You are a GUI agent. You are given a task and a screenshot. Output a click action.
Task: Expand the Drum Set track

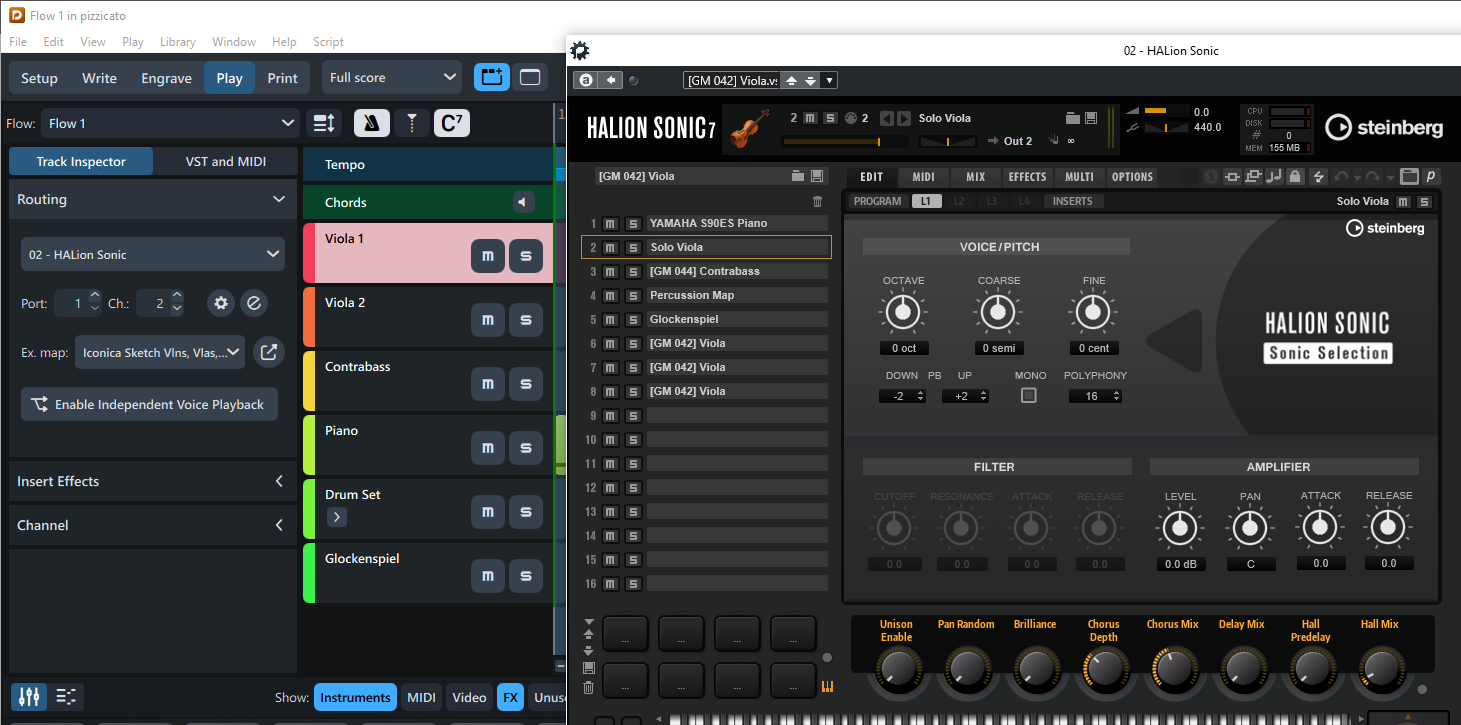pos(337,517)
